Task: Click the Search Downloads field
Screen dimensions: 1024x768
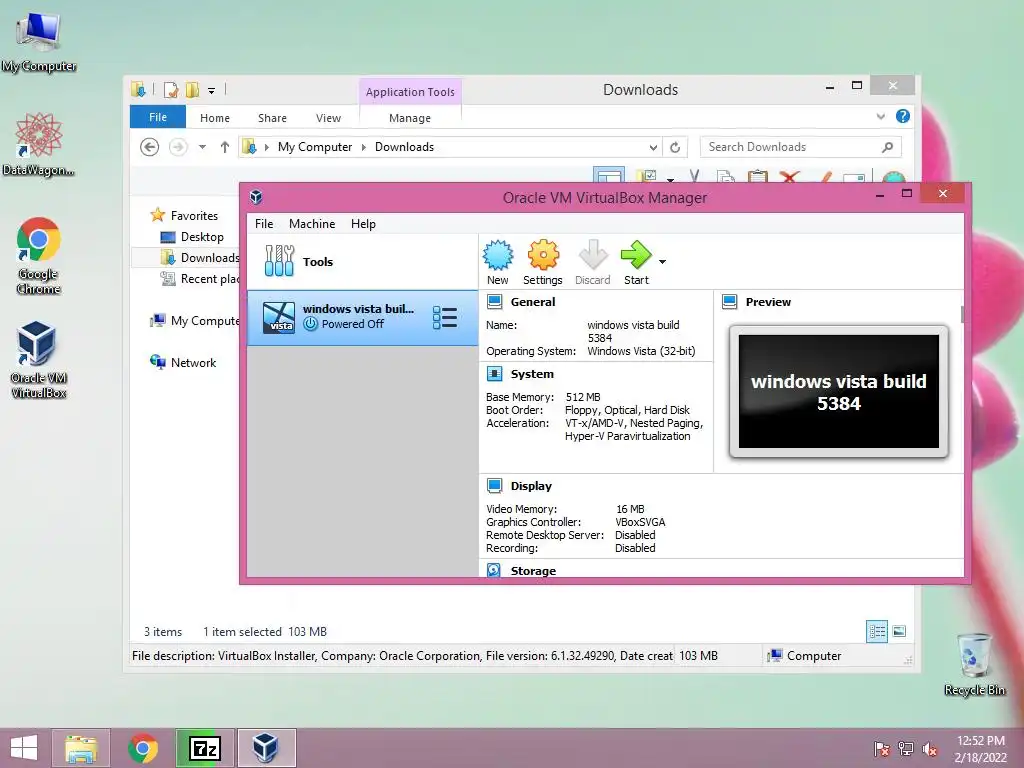Action: 801,147
